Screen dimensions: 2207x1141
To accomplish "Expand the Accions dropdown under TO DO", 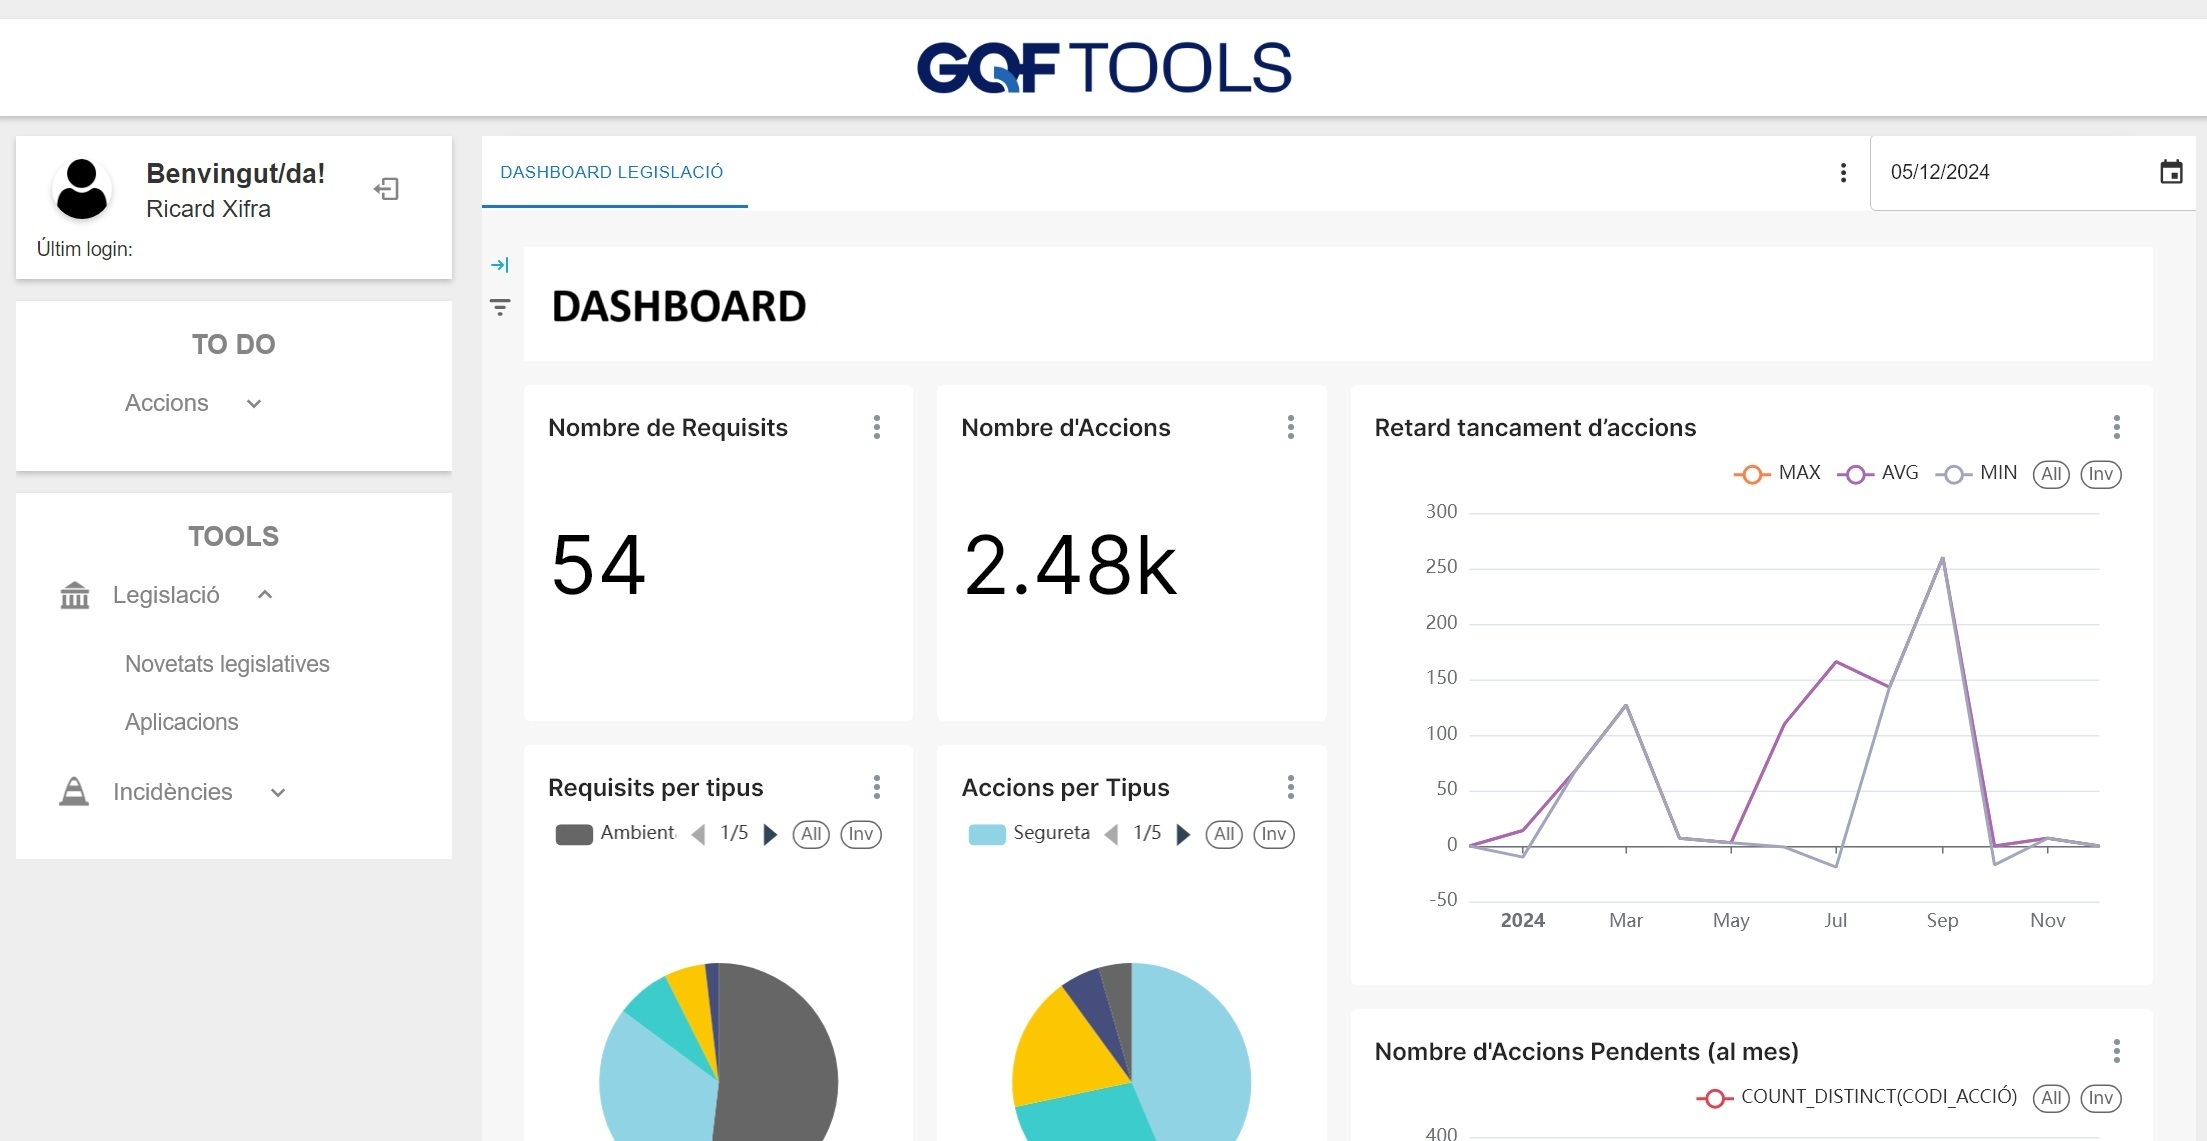I will coord(254,404).
